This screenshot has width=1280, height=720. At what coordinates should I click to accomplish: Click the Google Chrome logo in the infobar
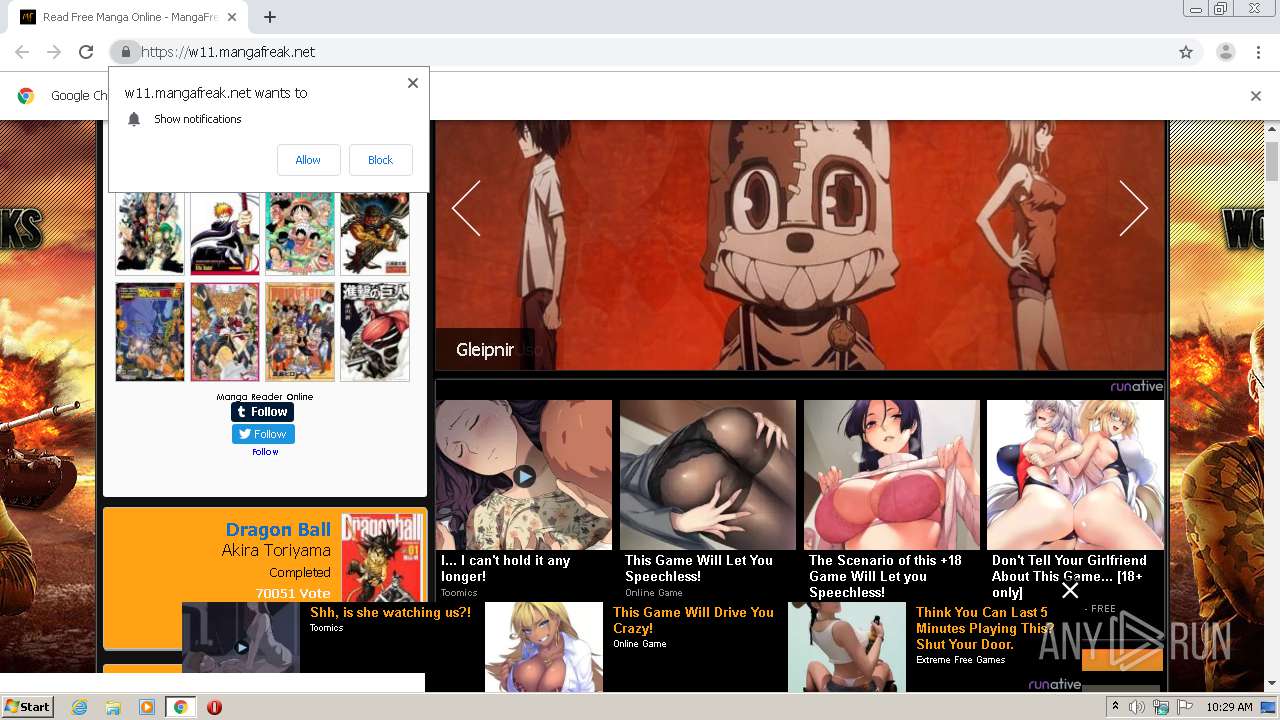(26, 96)
